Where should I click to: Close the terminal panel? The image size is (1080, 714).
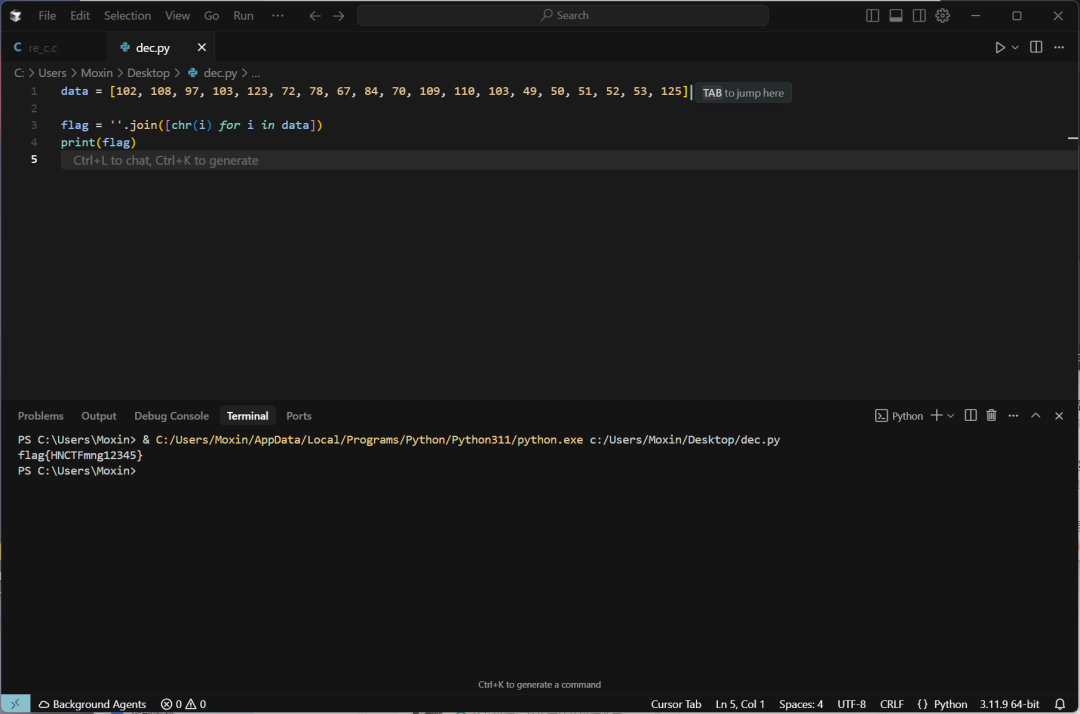click(x=1059, y=416)
